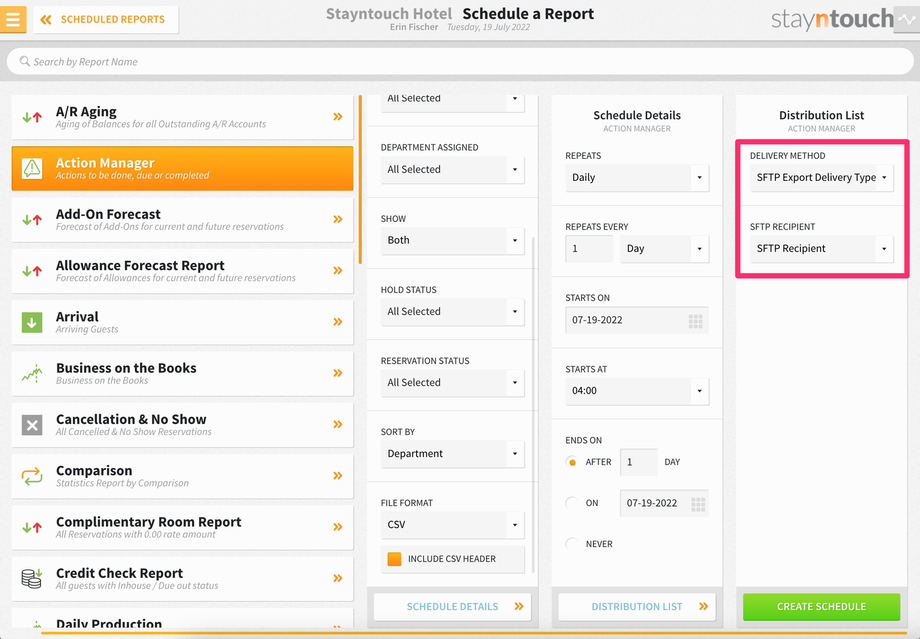Image resolution: width=920 pixels, height=639 pixels.
Task: Click the Starts On date field
Action: click(637, 320)
